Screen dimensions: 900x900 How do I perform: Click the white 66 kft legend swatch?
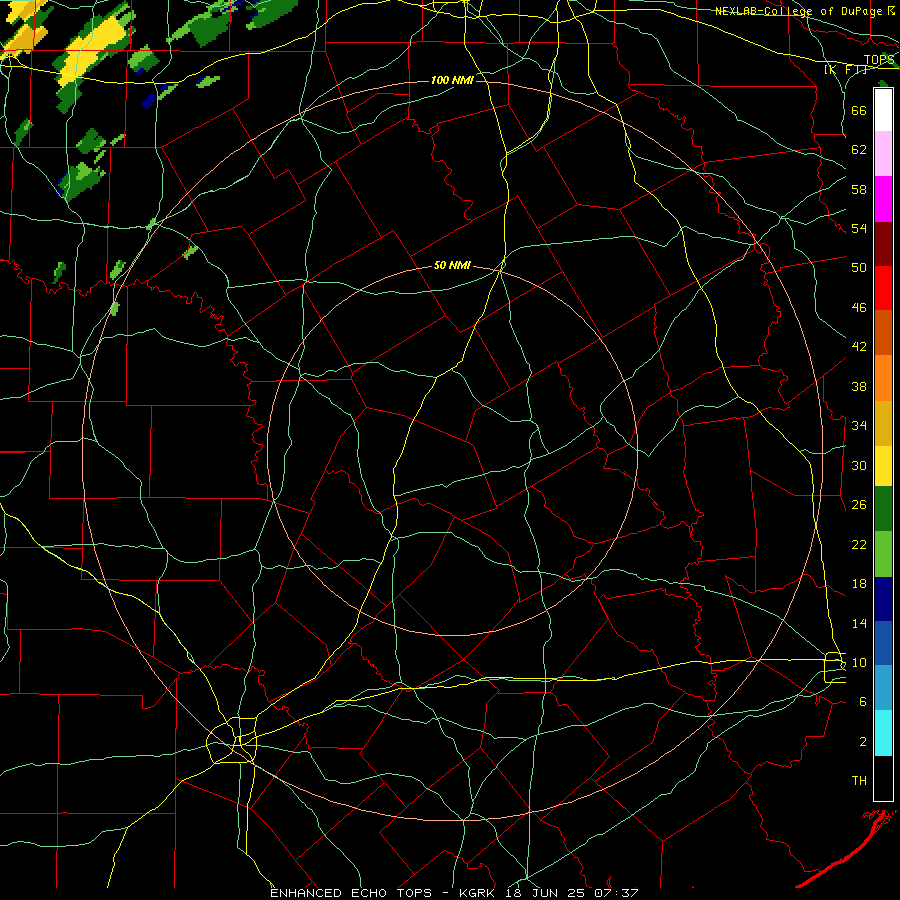883,110
